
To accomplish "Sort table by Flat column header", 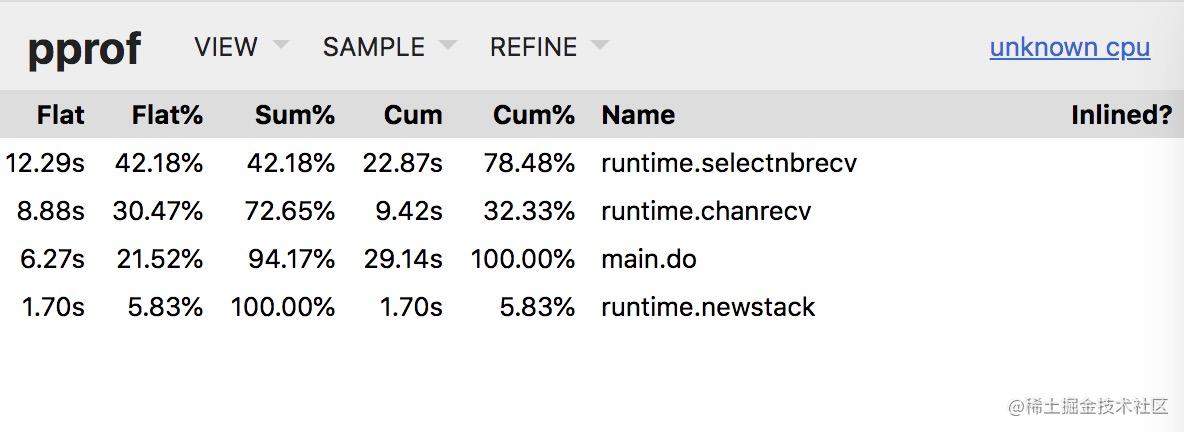I will click(x=60, y=115).
